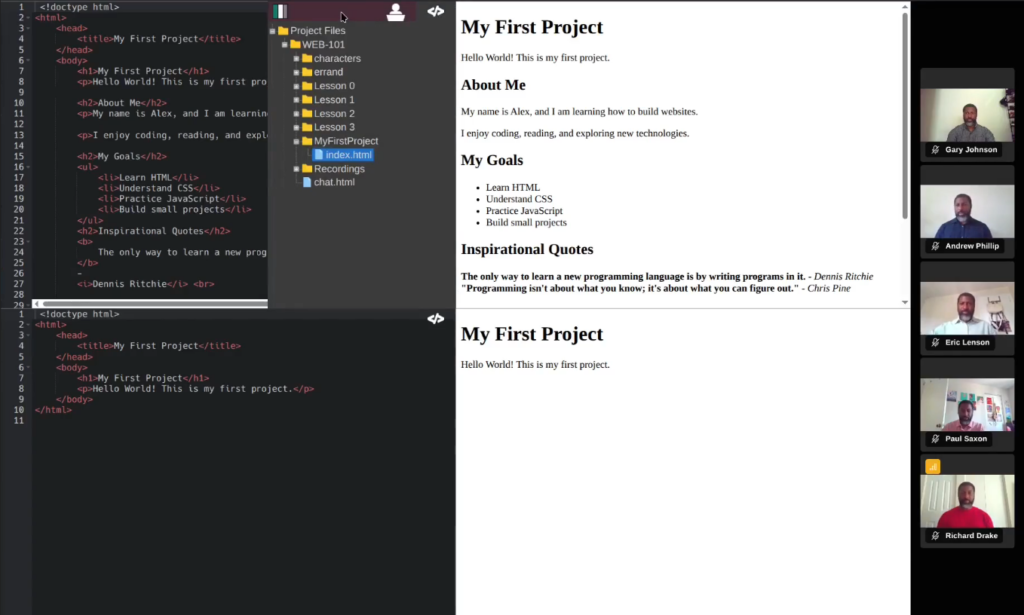1024x615 pixels.
Task: Click the code view icon on the bottom editor pane
Action: point(436,318)
